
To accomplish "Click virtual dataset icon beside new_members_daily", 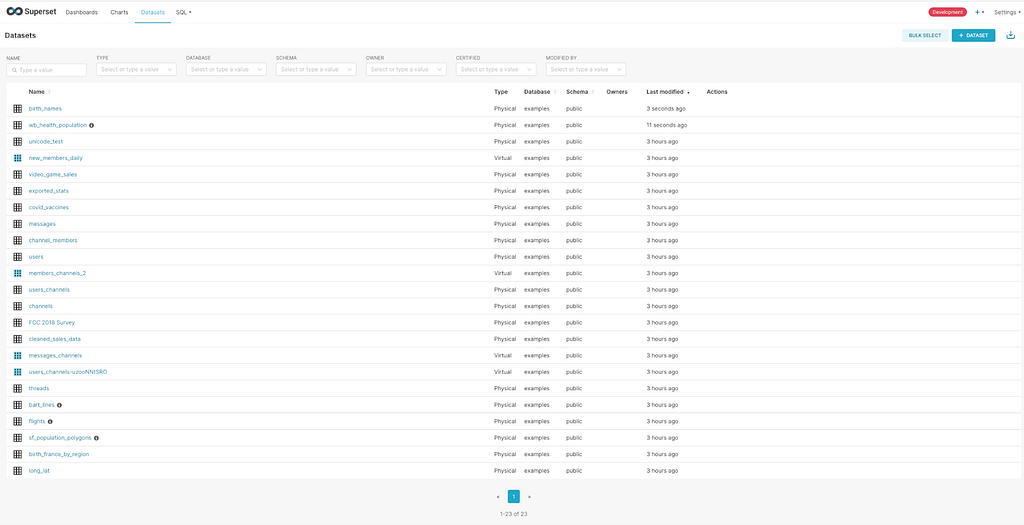I will (18, 158).
